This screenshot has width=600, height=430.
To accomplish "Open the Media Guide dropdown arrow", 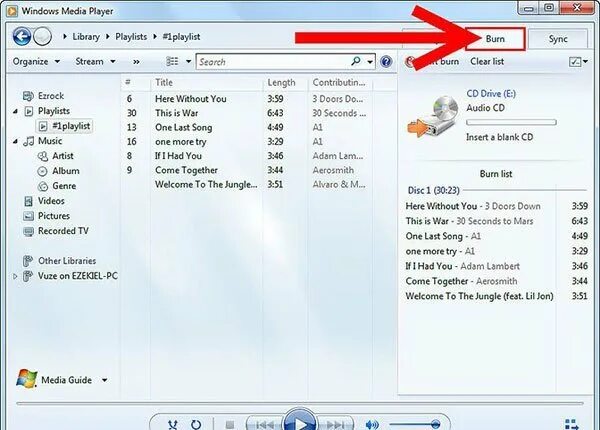I will click(x=104, y=380).
